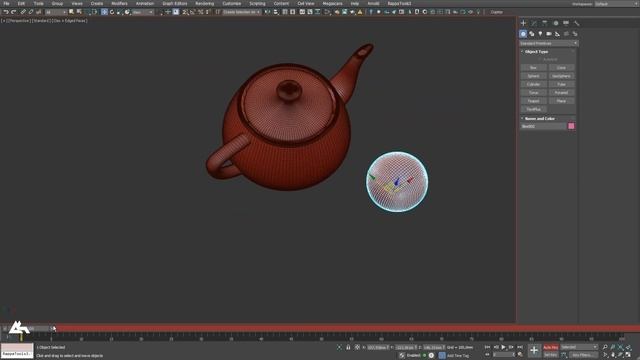Click the Box primitive button

tap(533, 68)
